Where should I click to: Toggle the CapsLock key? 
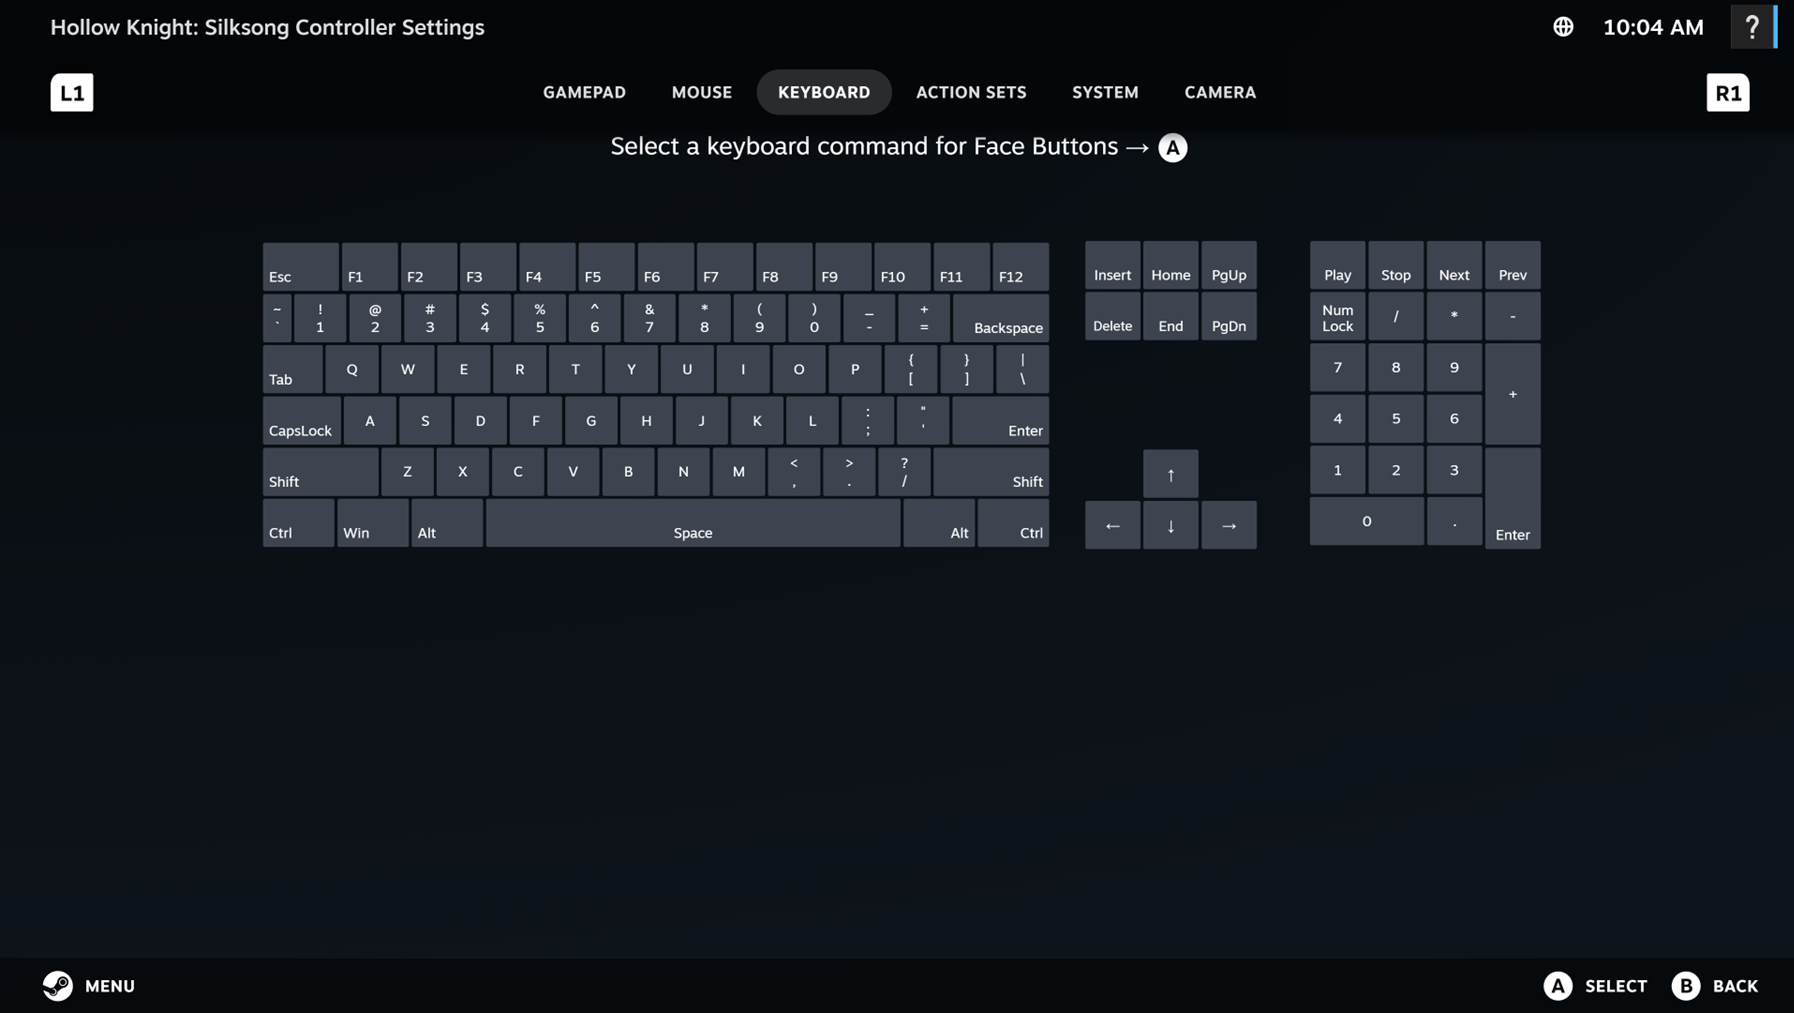302,420
